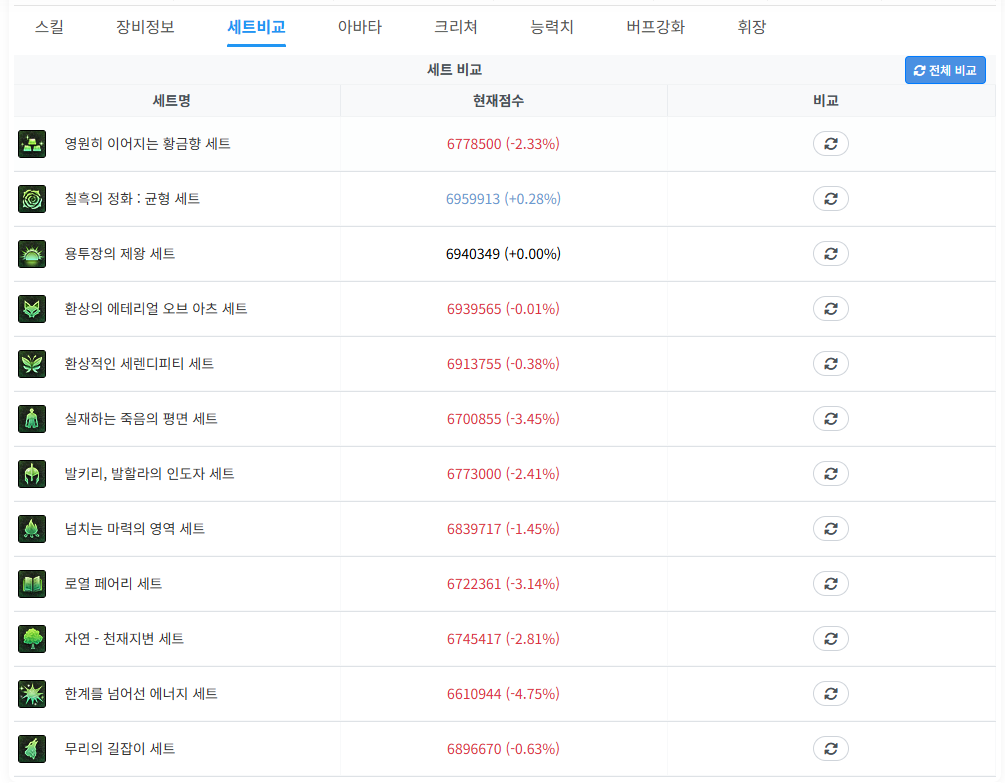Screen dimensions: 1005x783
Task: Open the 스킬 tab
Action: pyautogui.click(x=49, y=27)
